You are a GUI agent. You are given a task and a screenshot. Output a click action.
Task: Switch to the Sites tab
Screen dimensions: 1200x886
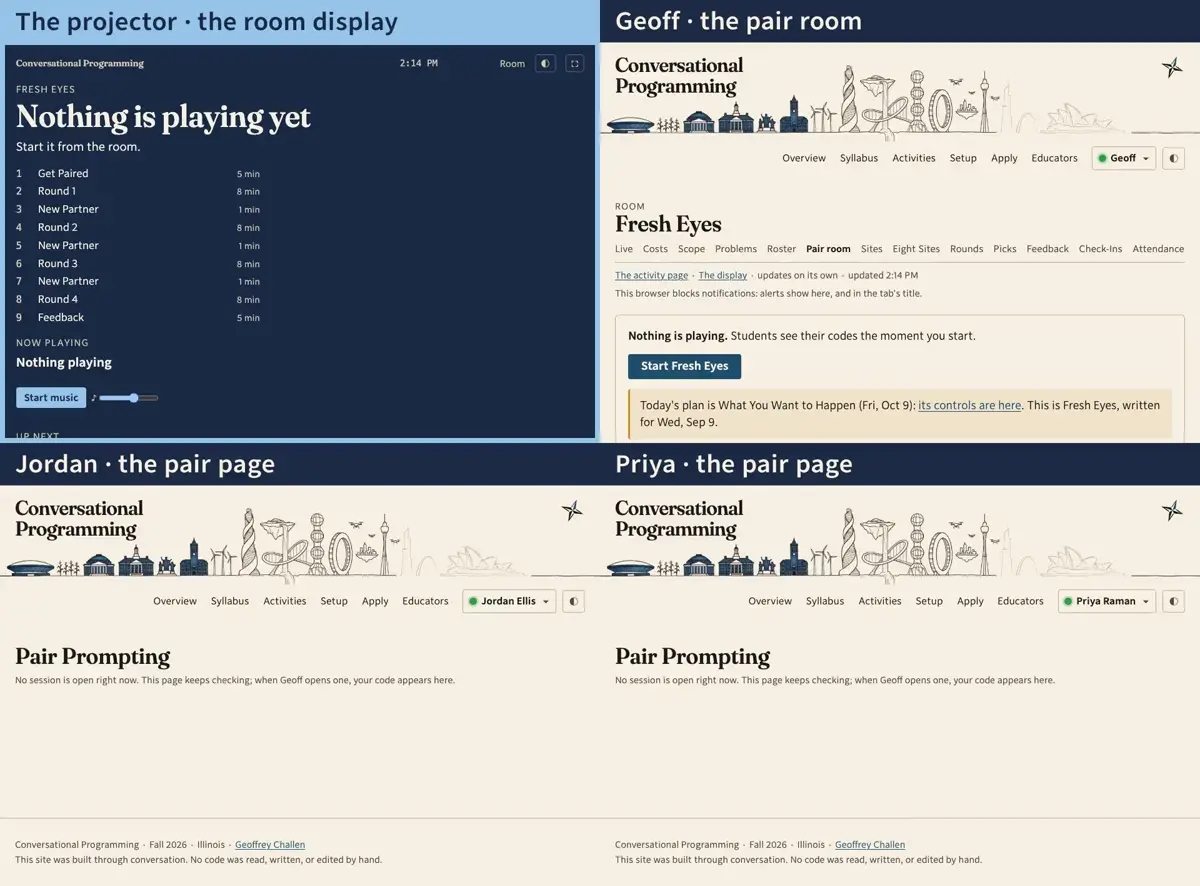pos(872,249)
